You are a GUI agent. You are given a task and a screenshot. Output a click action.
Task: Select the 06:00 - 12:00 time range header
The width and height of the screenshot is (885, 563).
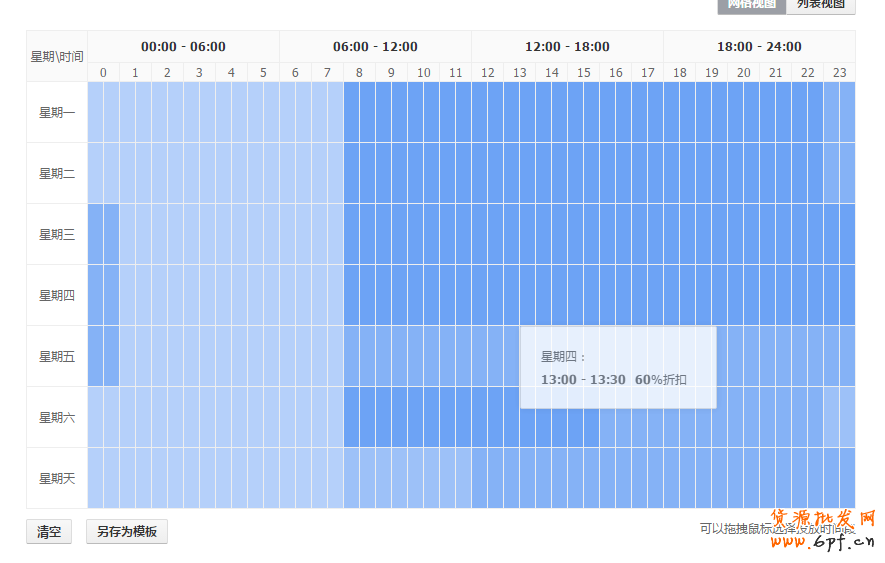(x=375, y=47)
